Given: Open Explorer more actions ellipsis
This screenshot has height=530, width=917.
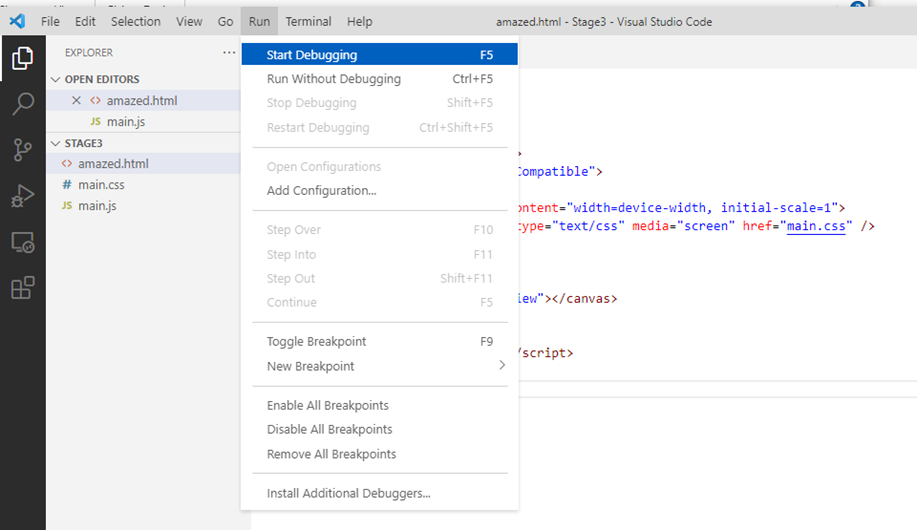Looking at the screenshot, I should (x=229, y=53).
